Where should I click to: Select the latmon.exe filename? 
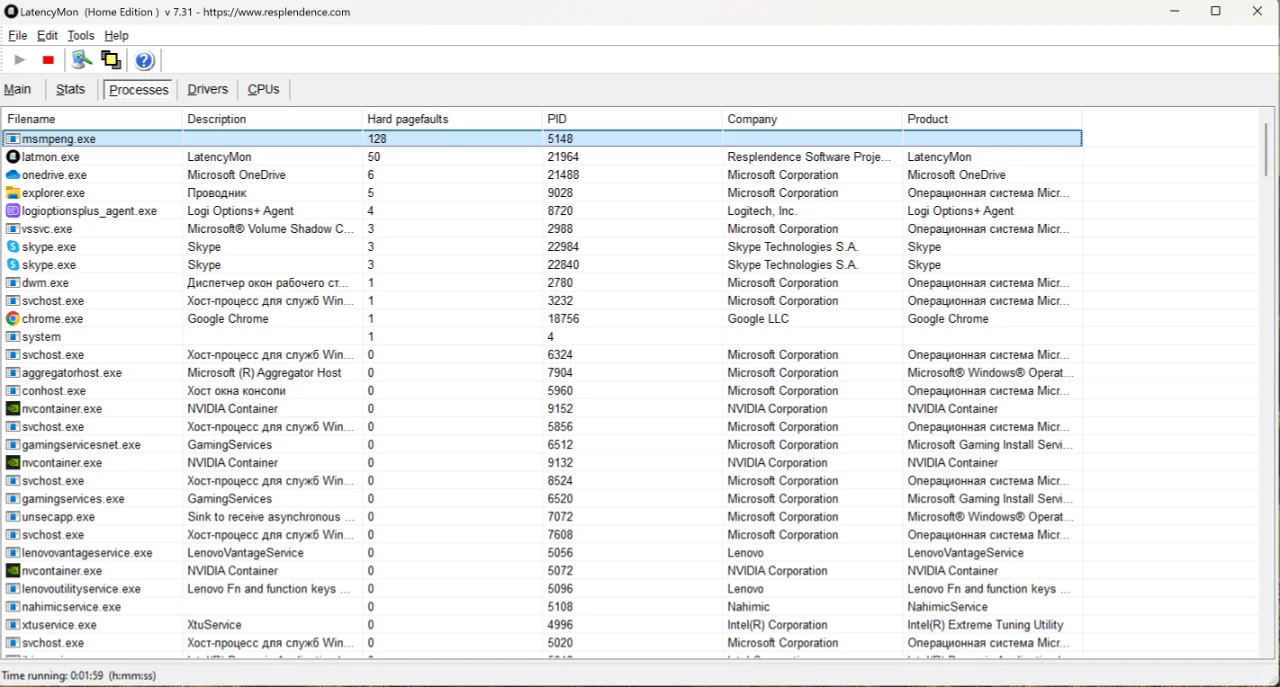(51, 157)
